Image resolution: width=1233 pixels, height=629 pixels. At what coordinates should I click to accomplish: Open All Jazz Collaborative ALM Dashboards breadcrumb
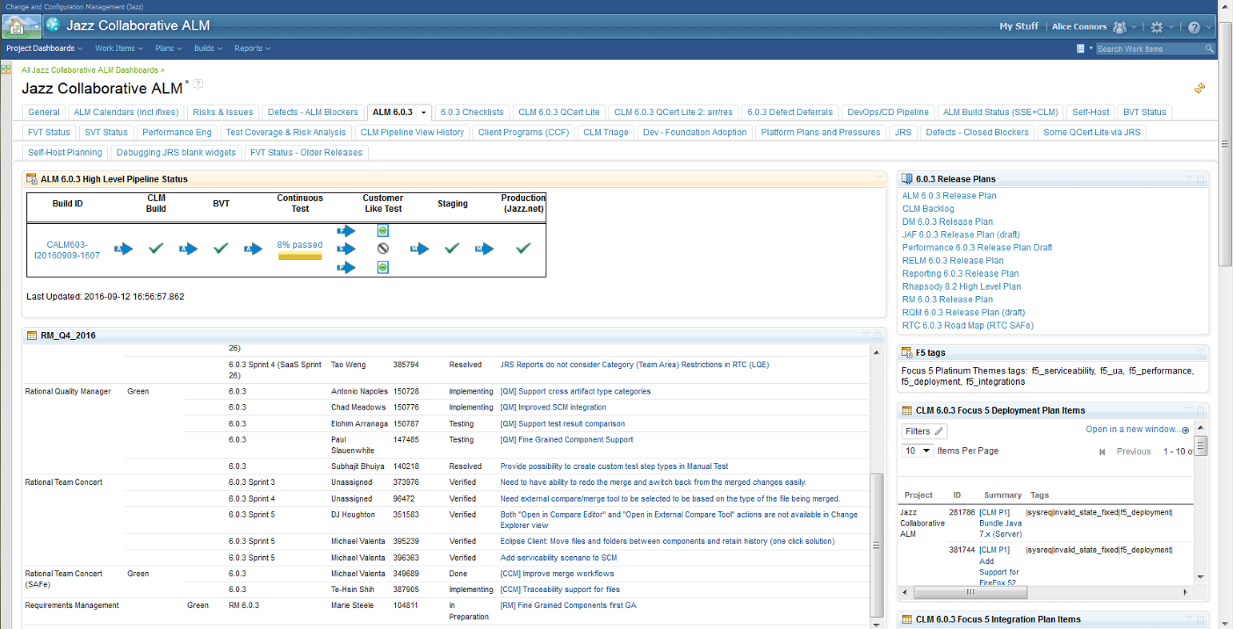91,70
